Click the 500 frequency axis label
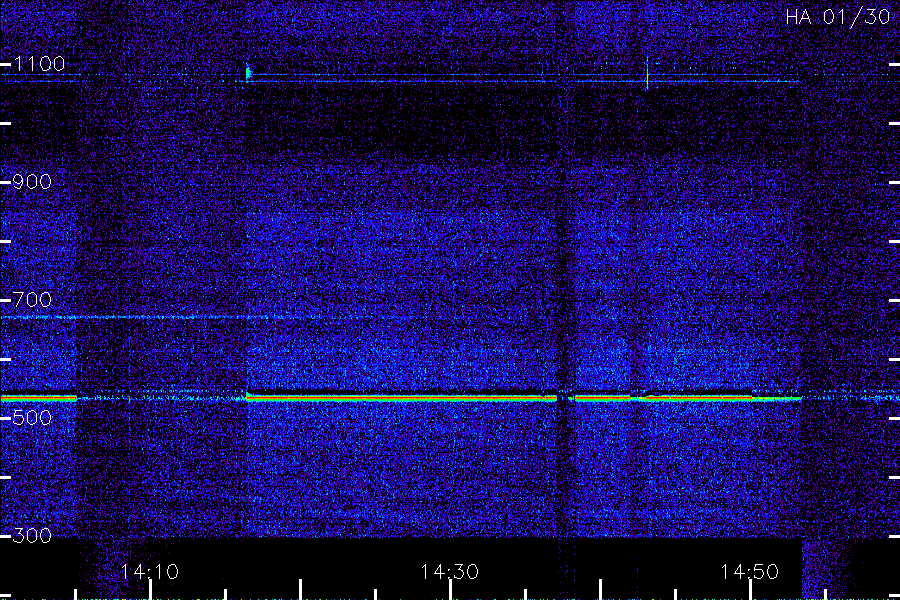The width and height of the screenshot is (900, 600). pos(32,417)
